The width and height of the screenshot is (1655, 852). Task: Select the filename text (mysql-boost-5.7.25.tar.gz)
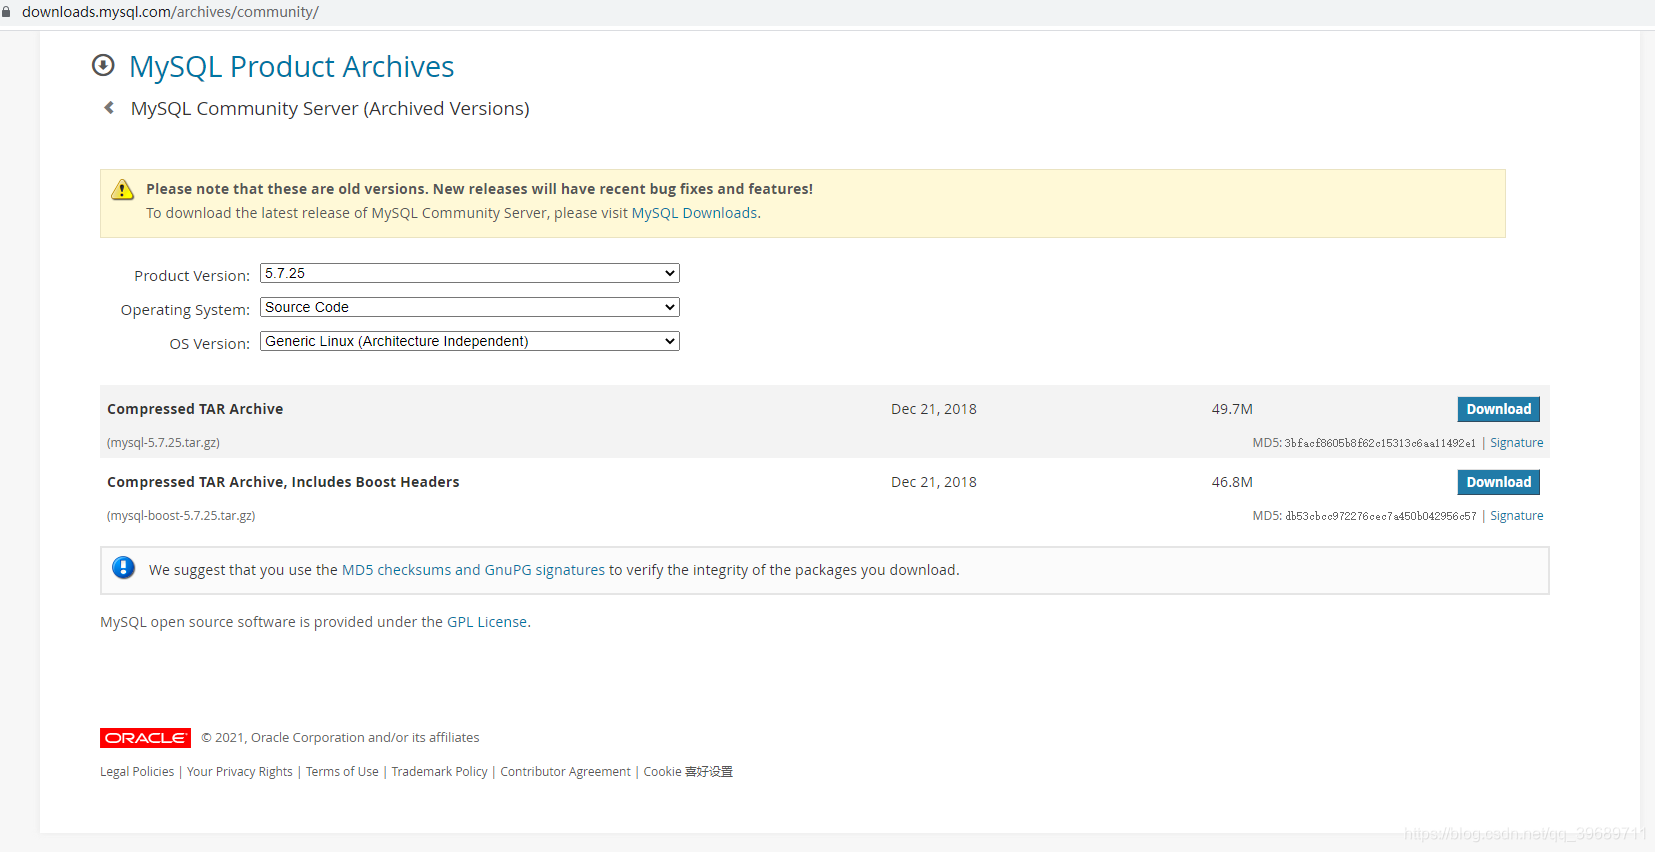tap(181, 516)
